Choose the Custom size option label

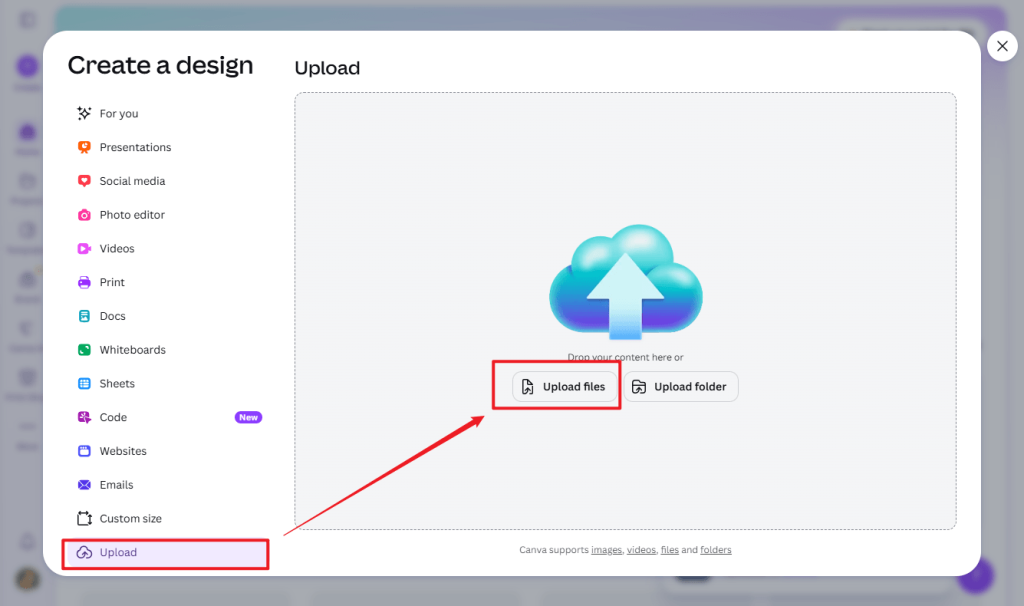point(131,518)
